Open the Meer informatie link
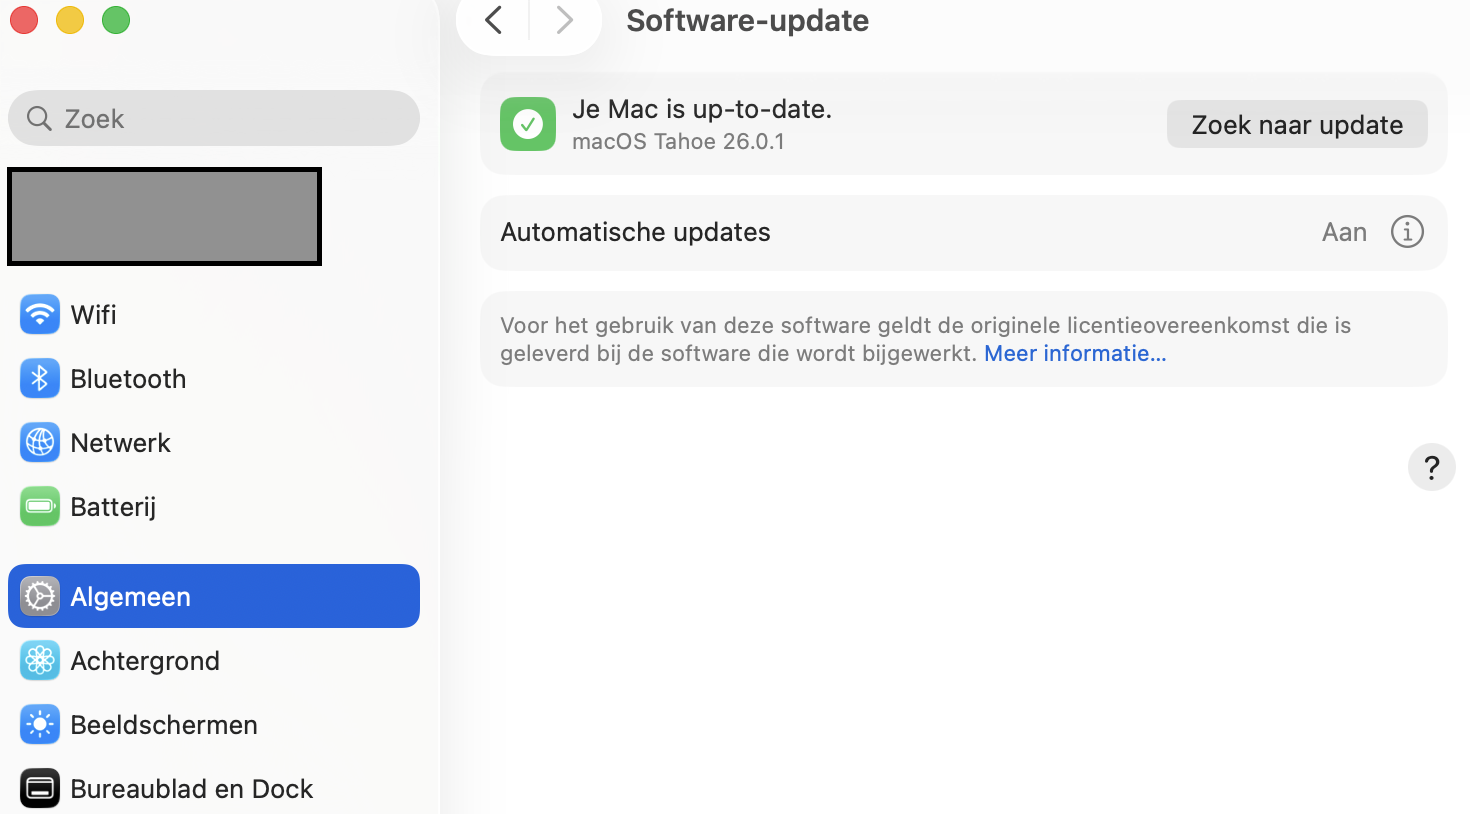Viewport: 1470px width, 814px height. (1074, 353)
